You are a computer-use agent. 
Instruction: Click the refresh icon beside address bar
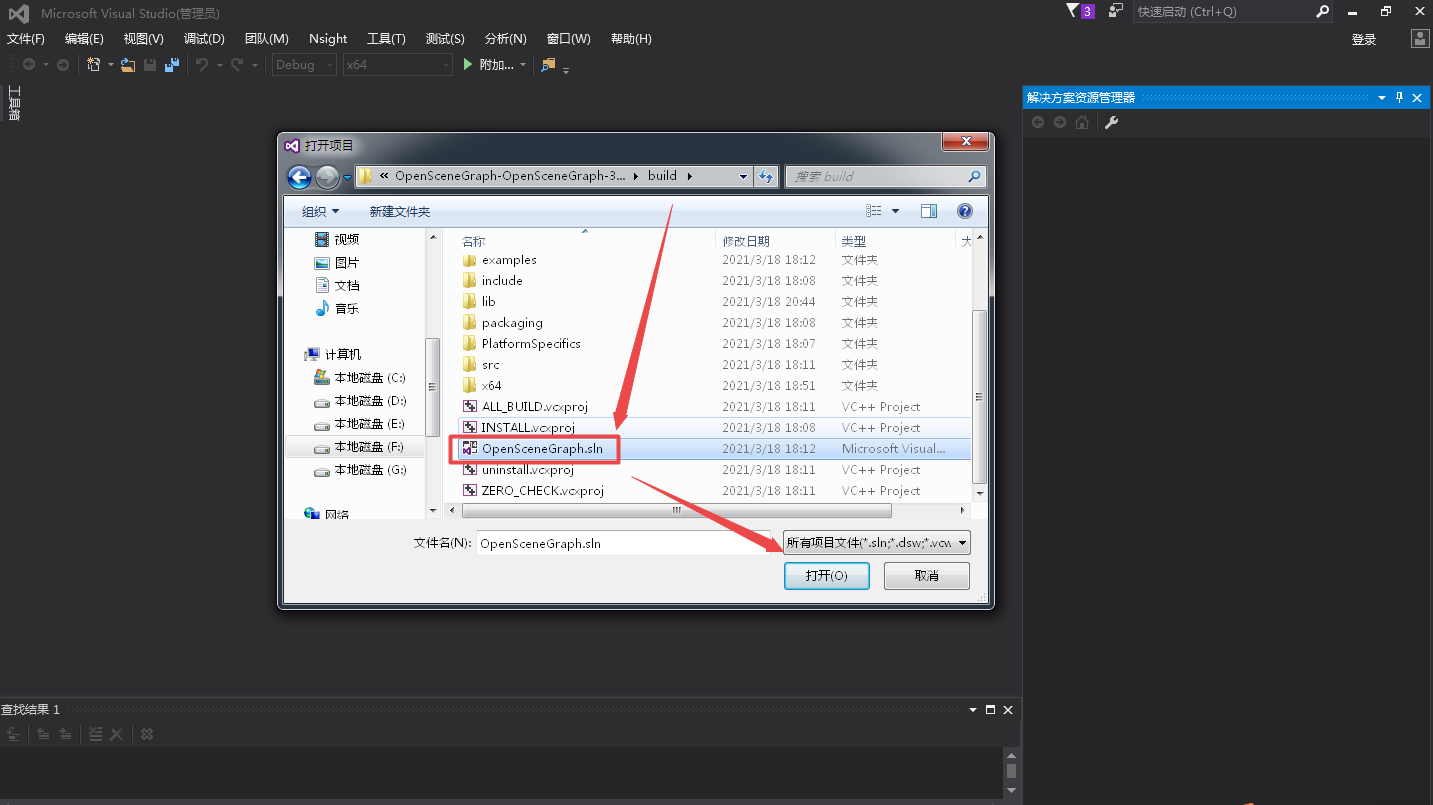766,177
